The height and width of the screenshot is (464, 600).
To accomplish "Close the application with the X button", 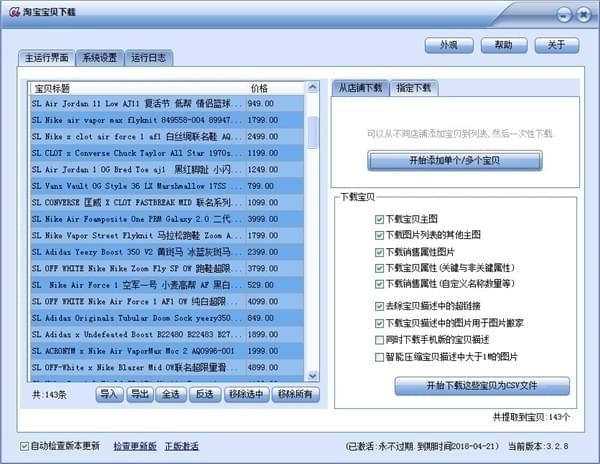I will [586, 14].
